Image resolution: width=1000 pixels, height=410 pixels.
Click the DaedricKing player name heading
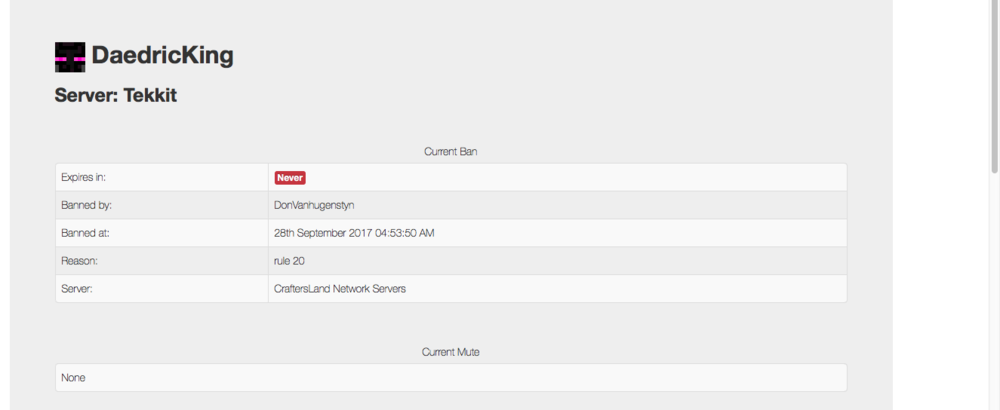[x=162, y=56]
